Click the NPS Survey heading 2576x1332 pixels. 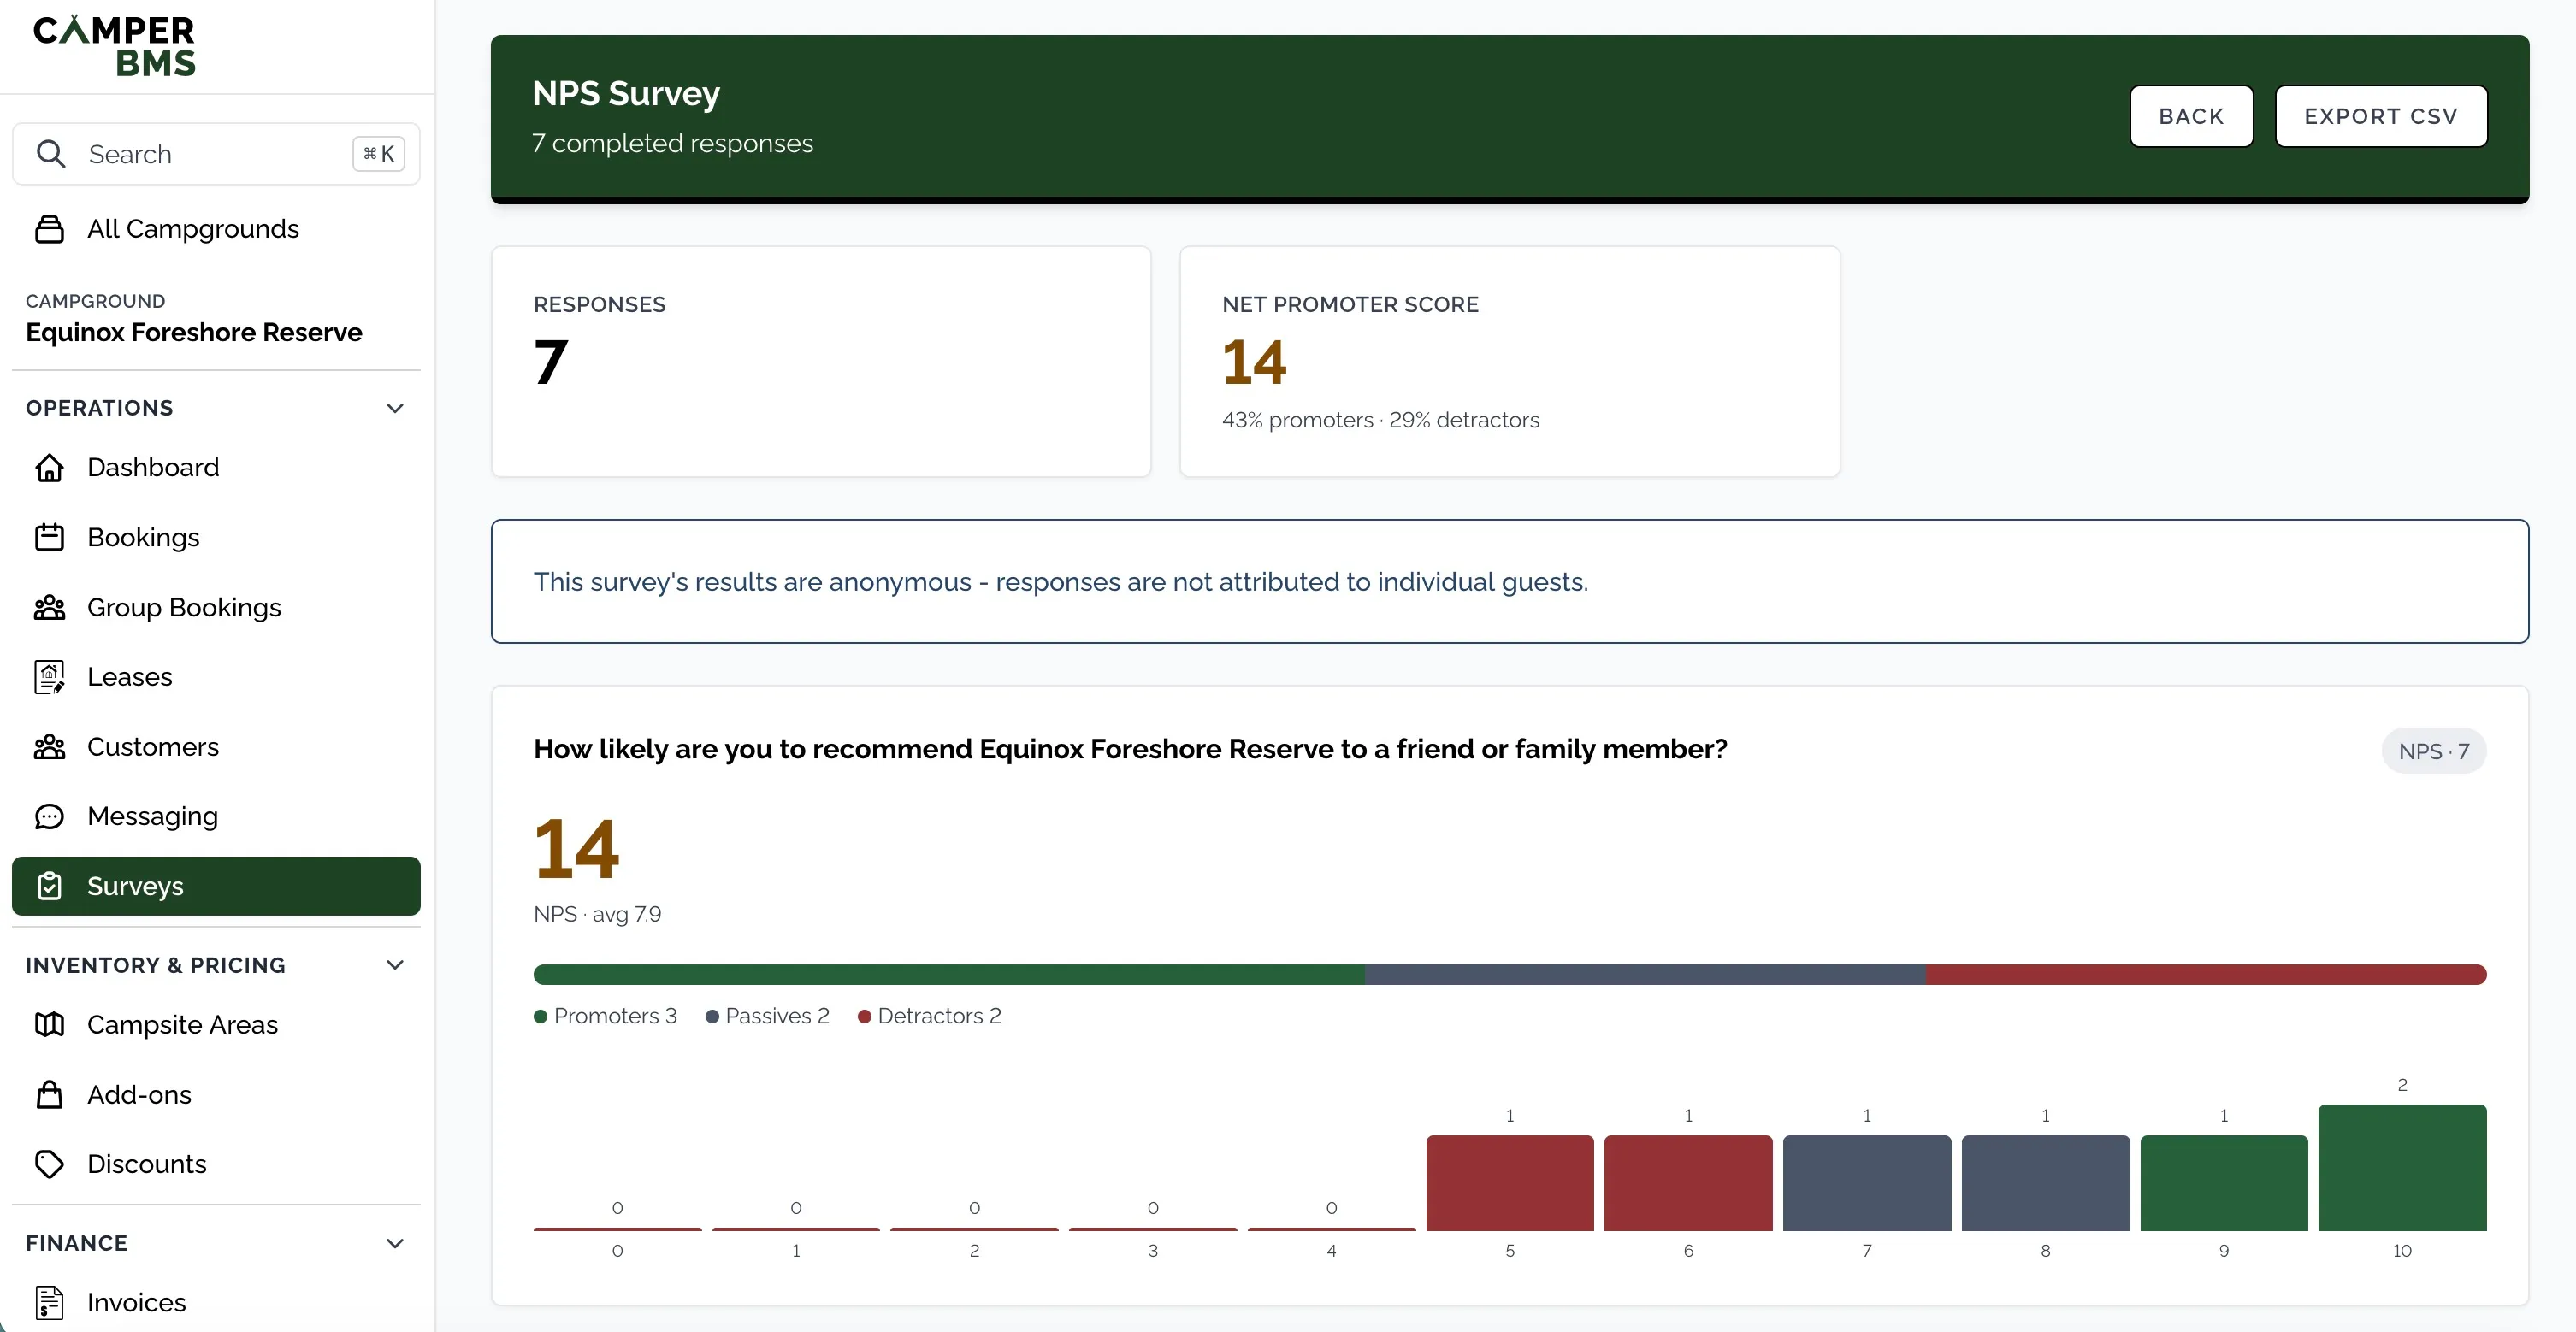pos(626,93)
